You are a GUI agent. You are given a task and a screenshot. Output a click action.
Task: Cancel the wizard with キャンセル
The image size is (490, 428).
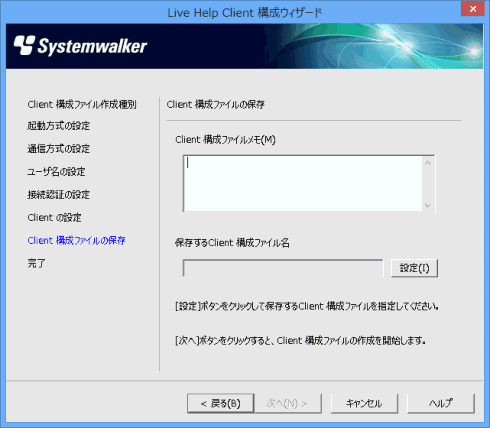pyautogui.click(x=364, y=403)
